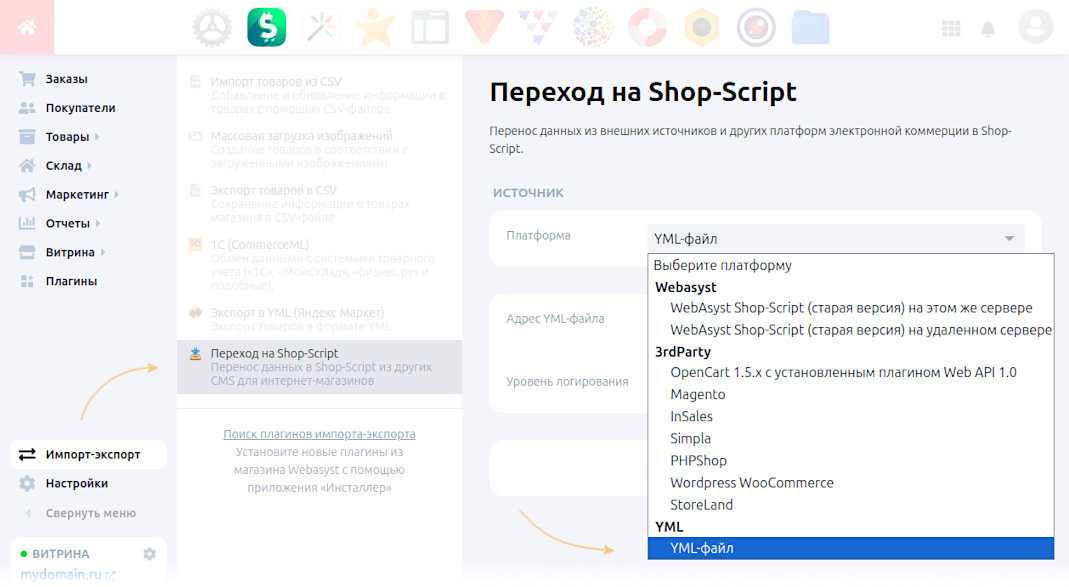Open the blue folder app icon

(x=810, y=27)
